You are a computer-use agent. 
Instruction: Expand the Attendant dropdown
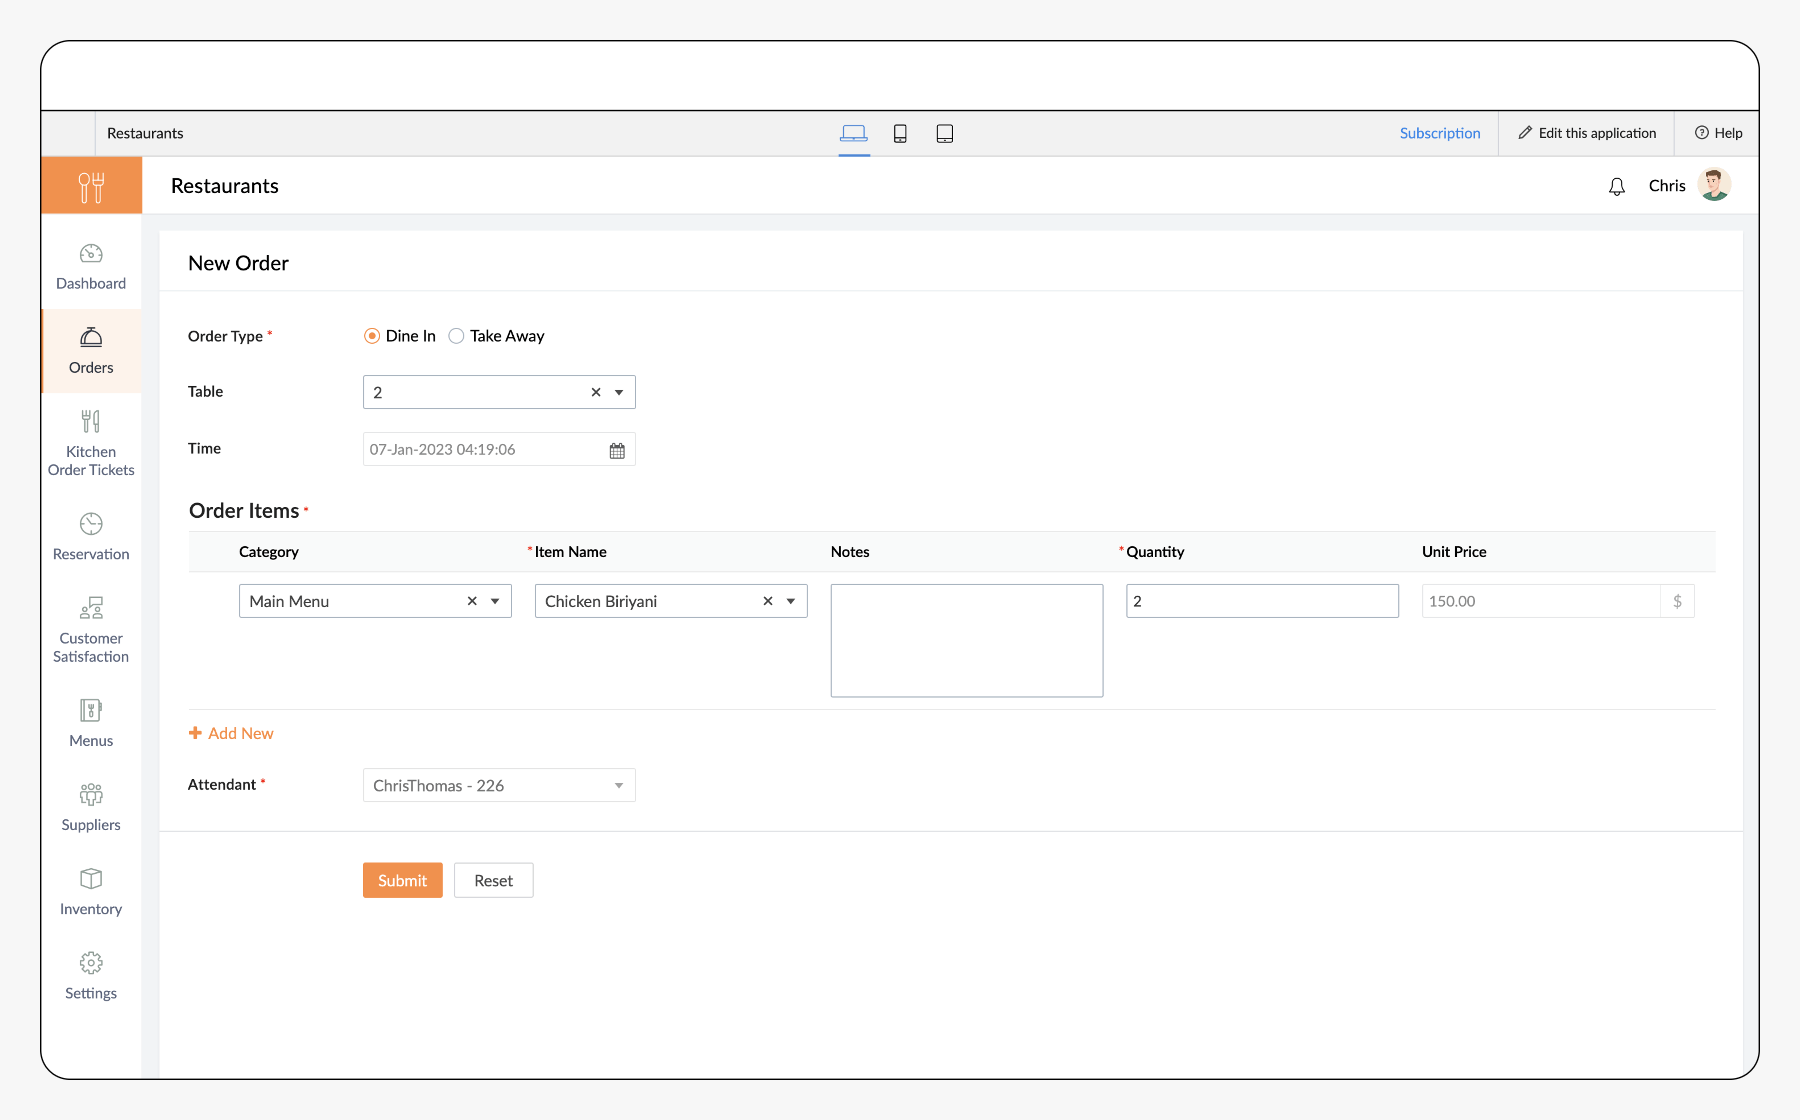[619, 786]
